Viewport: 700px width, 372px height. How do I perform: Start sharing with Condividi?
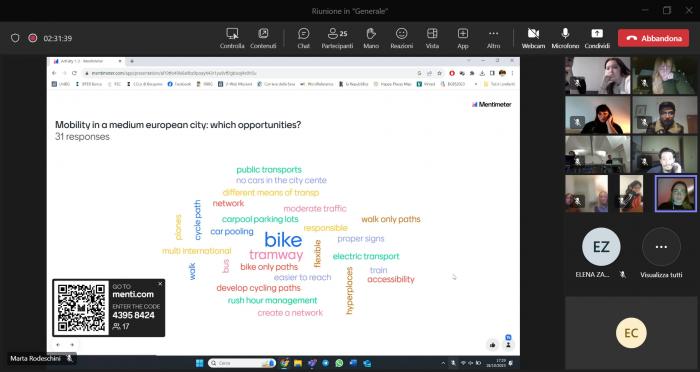pos(597,38)
